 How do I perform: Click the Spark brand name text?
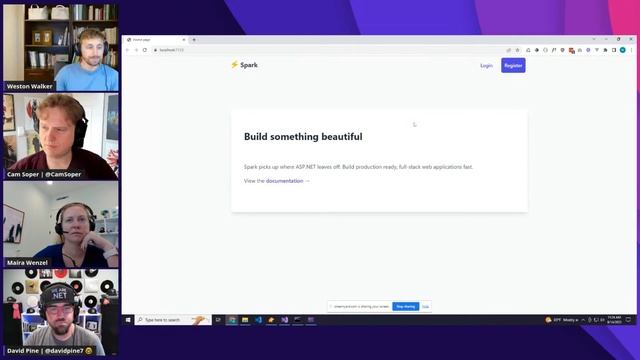pyautogui.click(x=249, y=65)
